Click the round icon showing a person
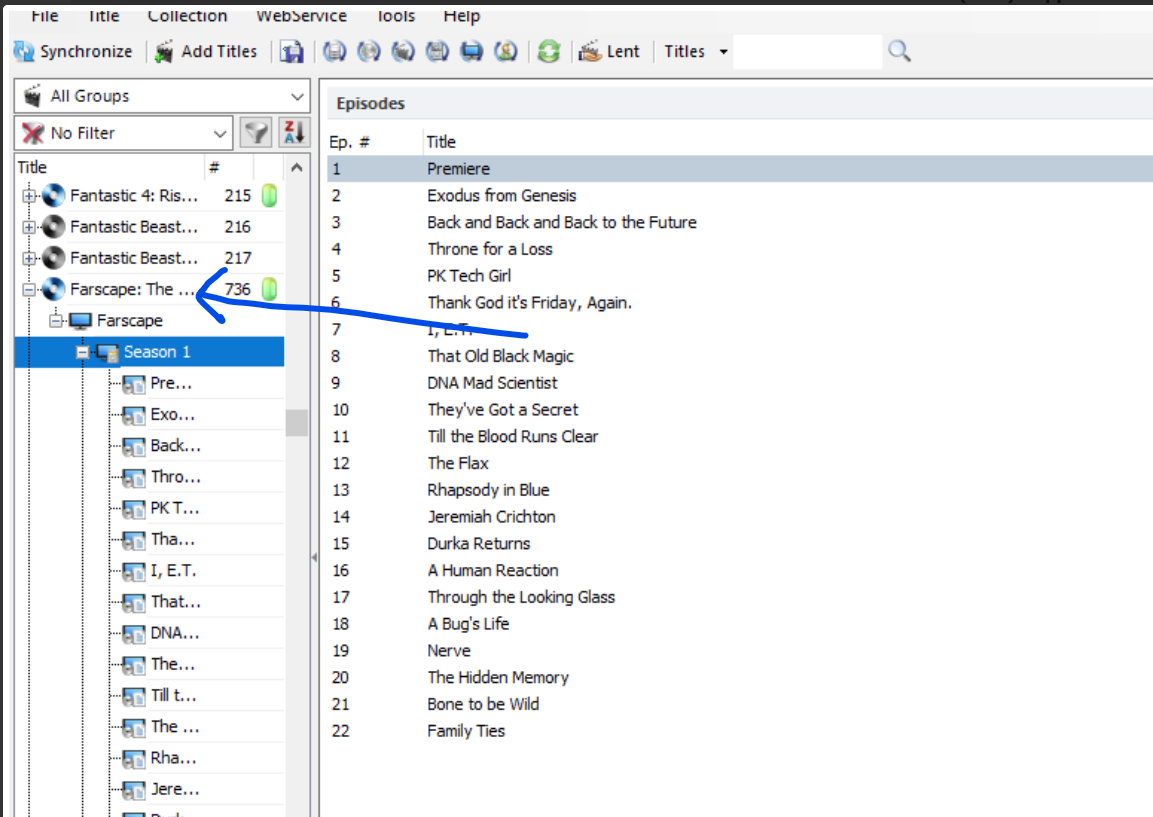Screen dimensions: 1153x817 (x=506, y=51)
